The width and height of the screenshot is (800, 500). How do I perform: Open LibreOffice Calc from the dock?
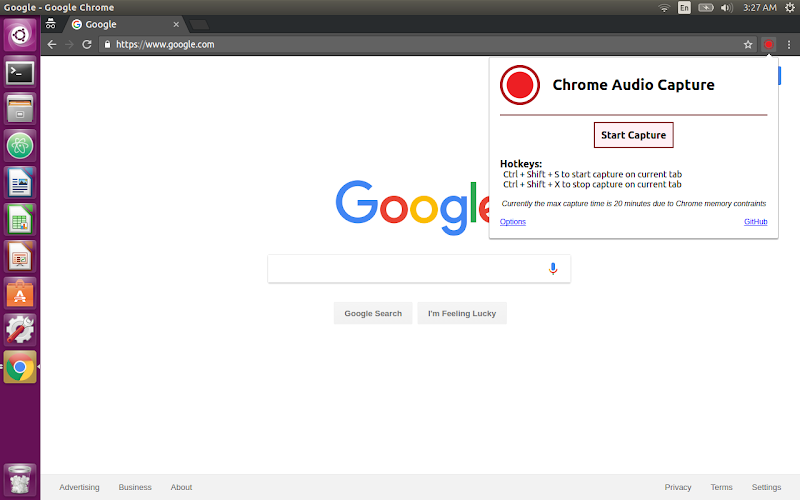20,220
